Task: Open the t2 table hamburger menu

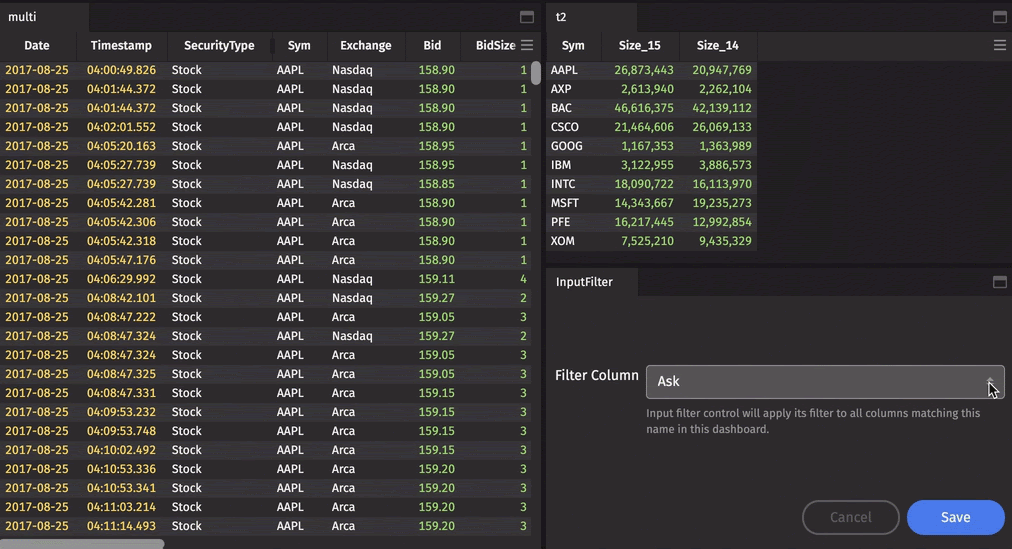Action: [x=999, y=45]
